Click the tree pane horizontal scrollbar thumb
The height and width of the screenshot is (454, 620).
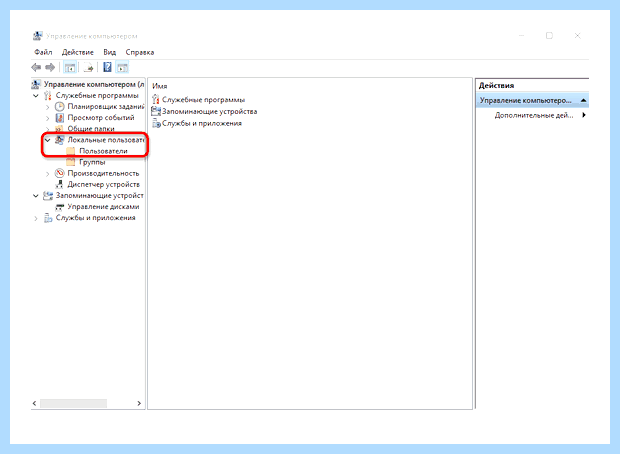[x=73, y=403]
